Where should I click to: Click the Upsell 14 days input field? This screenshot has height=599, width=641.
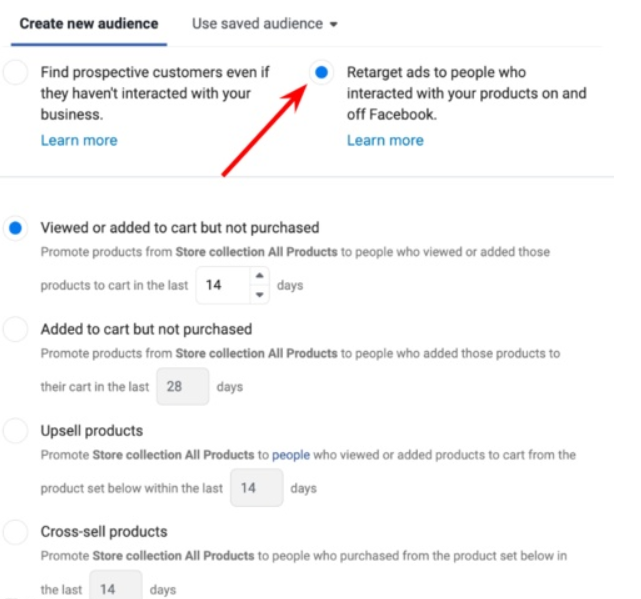tap(256, 488)
